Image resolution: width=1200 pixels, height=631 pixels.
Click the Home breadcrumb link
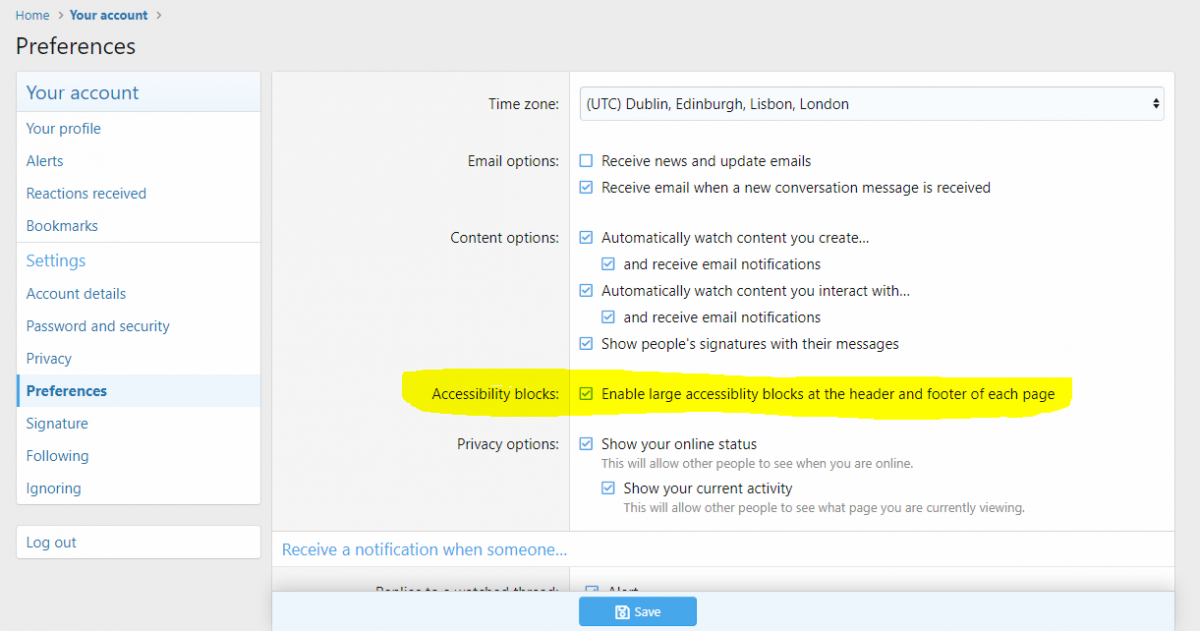point(33,15)
